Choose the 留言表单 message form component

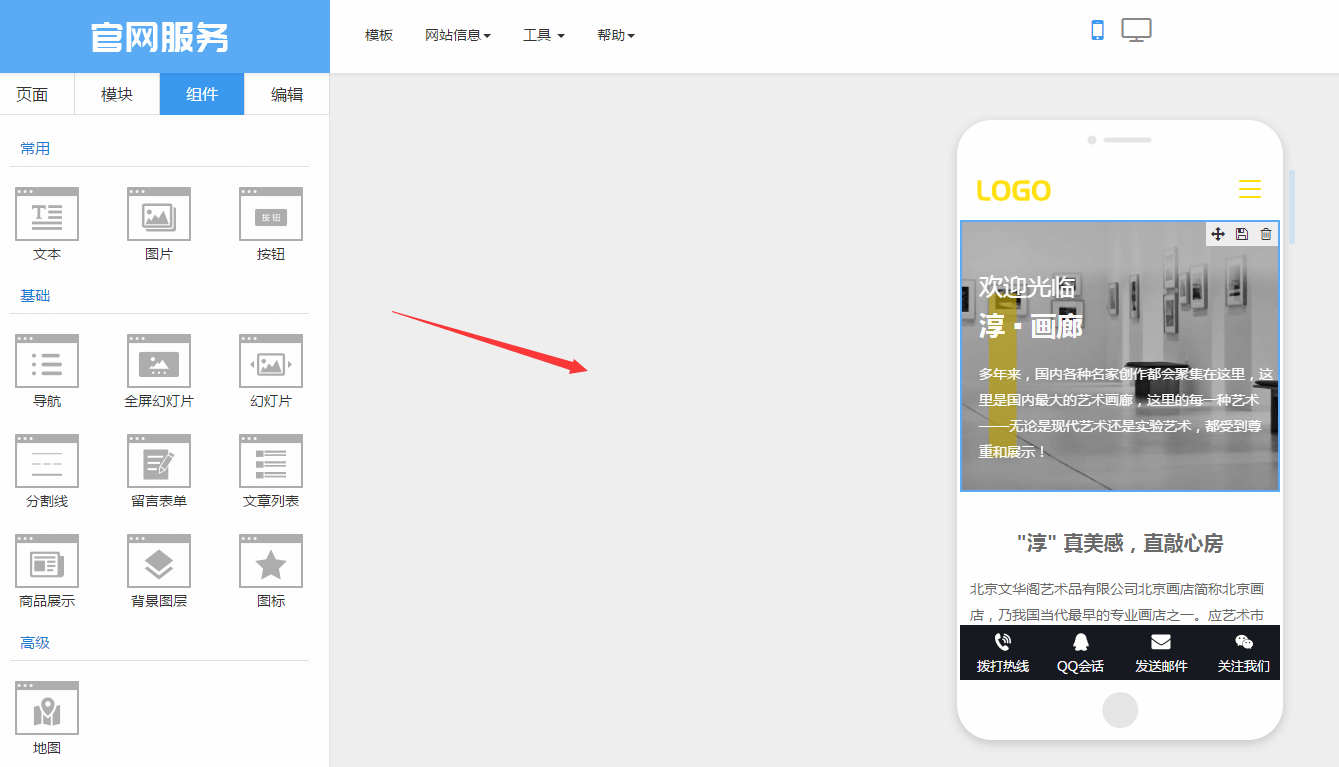tap(159, 461)
